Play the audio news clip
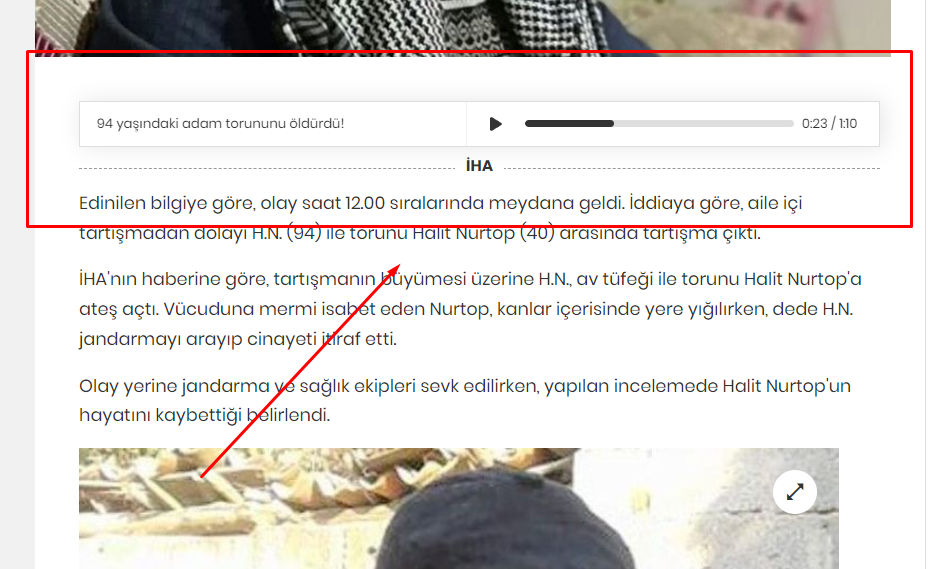The width and height of the screenshot is (930, 569). 496,124
